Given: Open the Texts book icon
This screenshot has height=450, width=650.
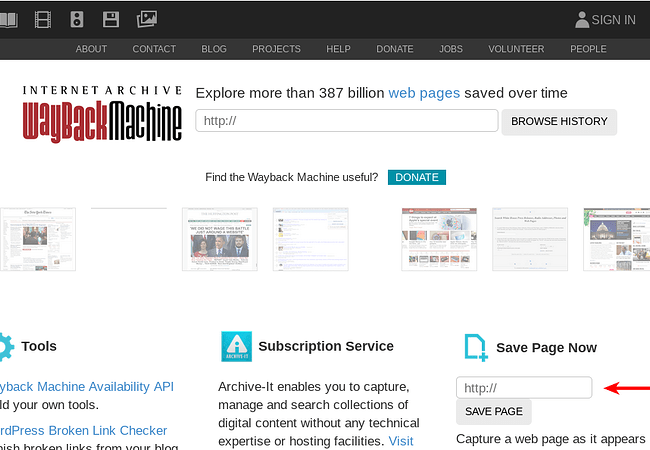Looking at the screenshot, I should pos(8,20).
